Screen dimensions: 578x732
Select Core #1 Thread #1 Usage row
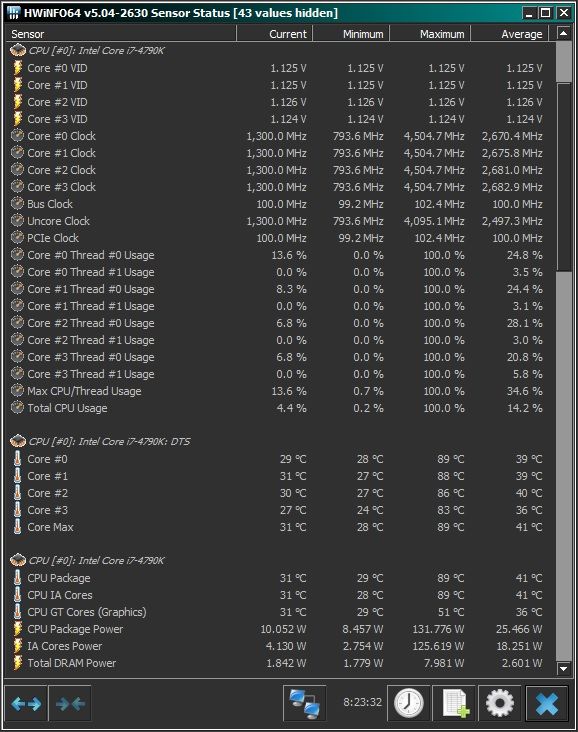[x=280, y=306]
